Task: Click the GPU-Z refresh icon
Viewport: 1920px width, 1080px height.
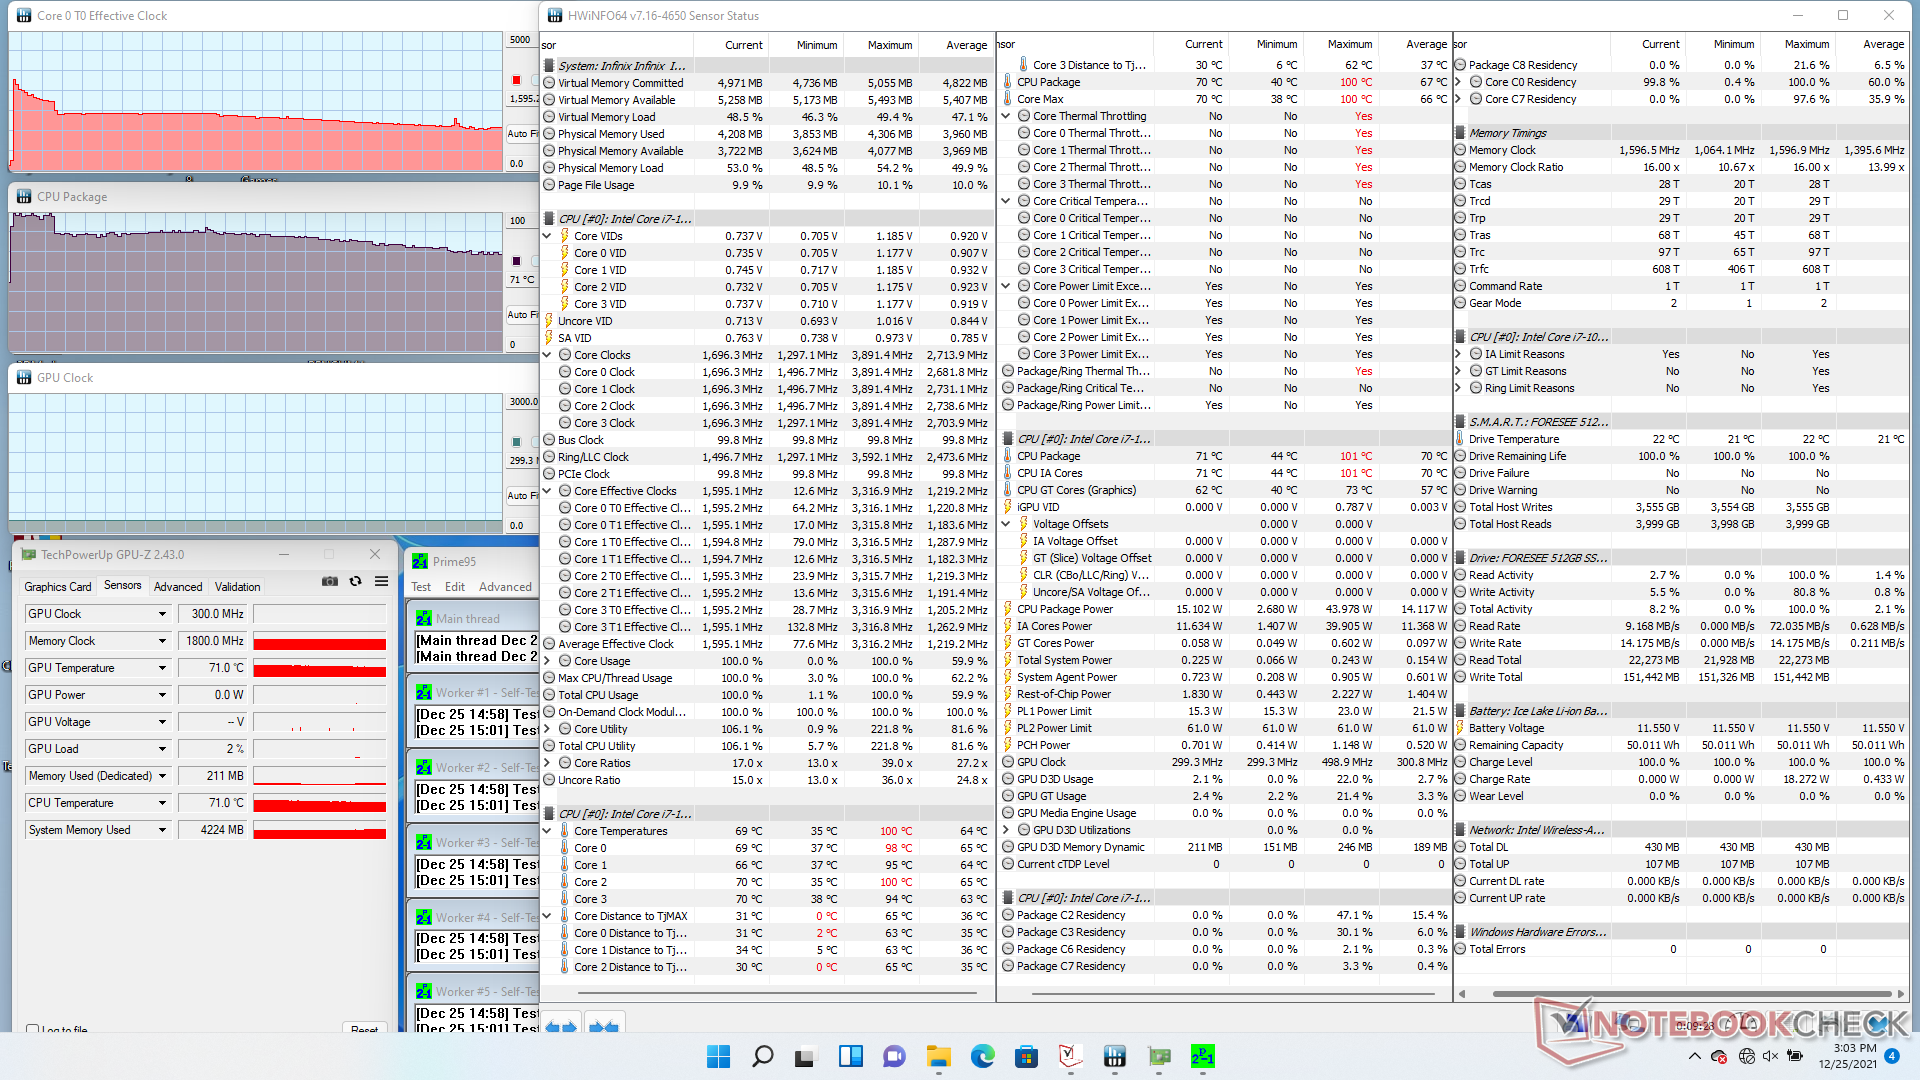Action: [355, 582]
